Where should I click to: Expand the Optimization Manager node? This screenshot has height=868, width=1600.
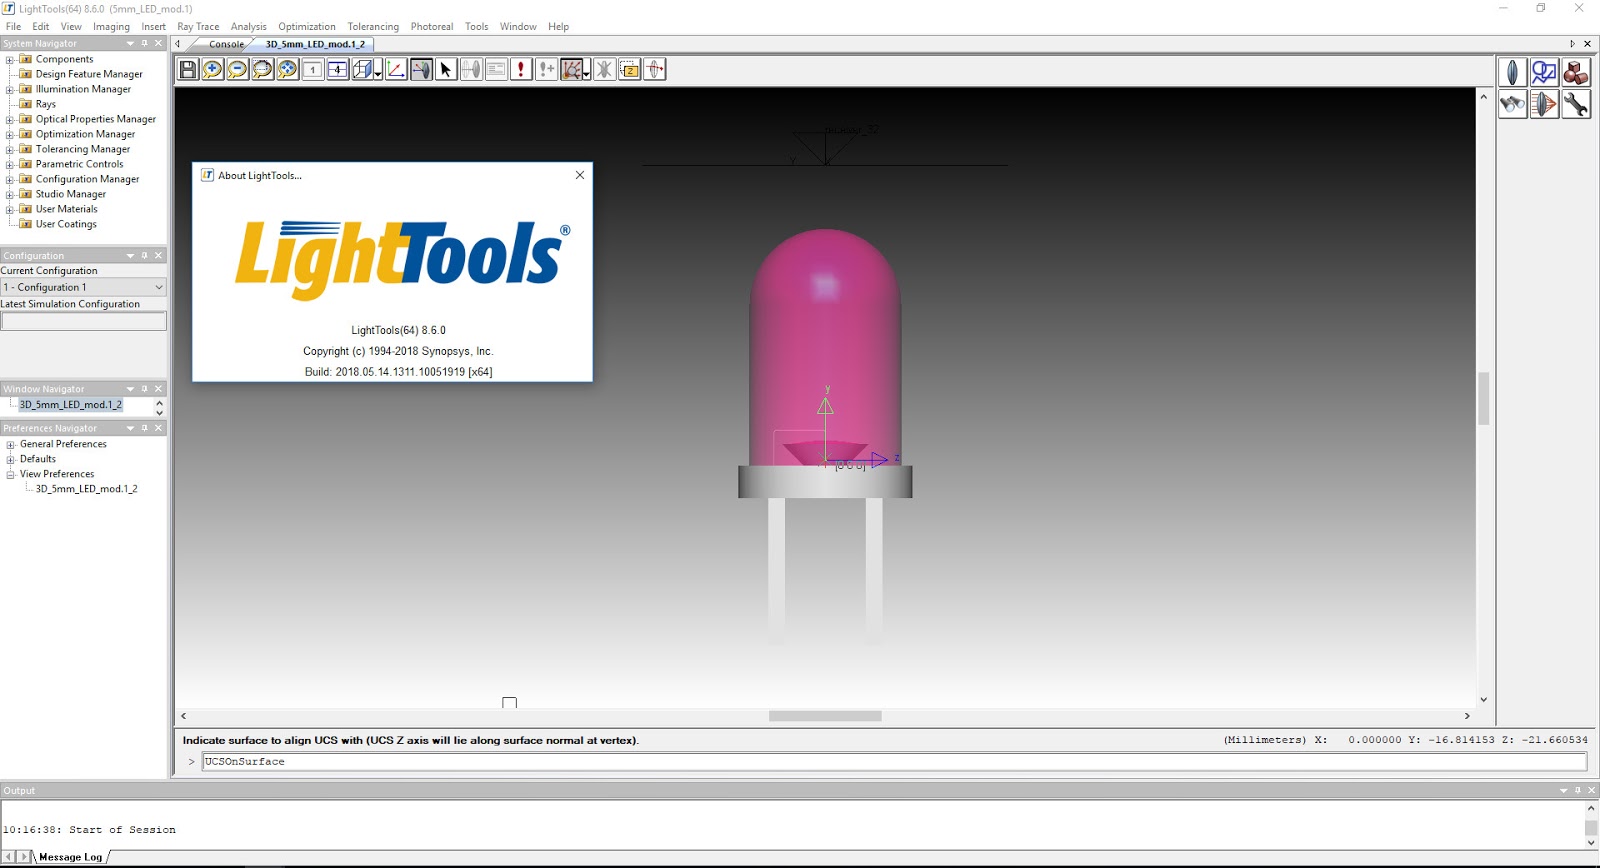tap(10, 134)
